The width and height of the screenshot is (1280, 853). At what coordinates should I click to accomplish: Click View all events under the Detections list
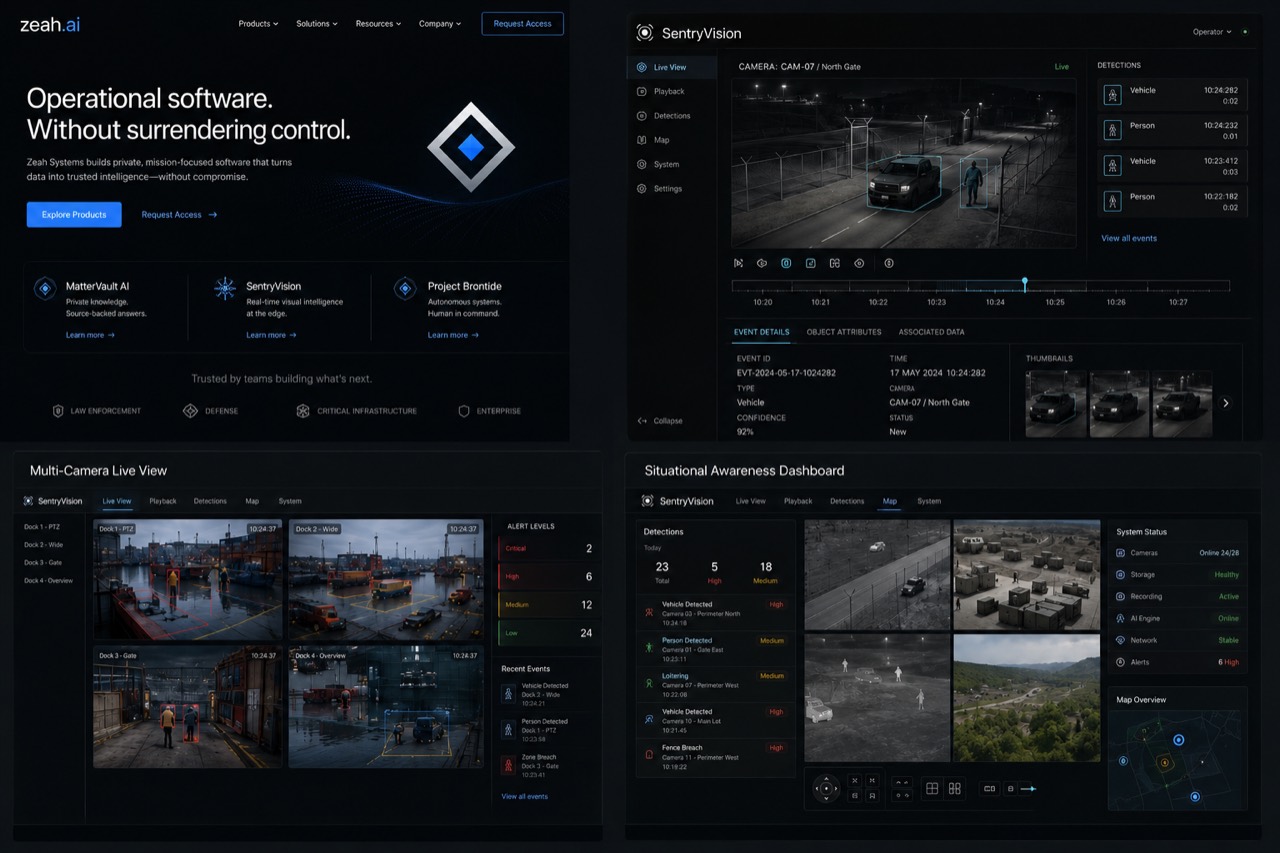pos(1129,238)
